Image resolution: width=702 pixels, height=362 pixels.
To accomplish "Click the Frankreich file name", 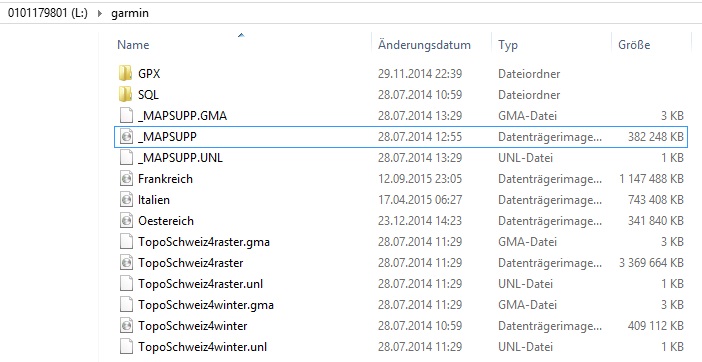I will pos(165,179).
